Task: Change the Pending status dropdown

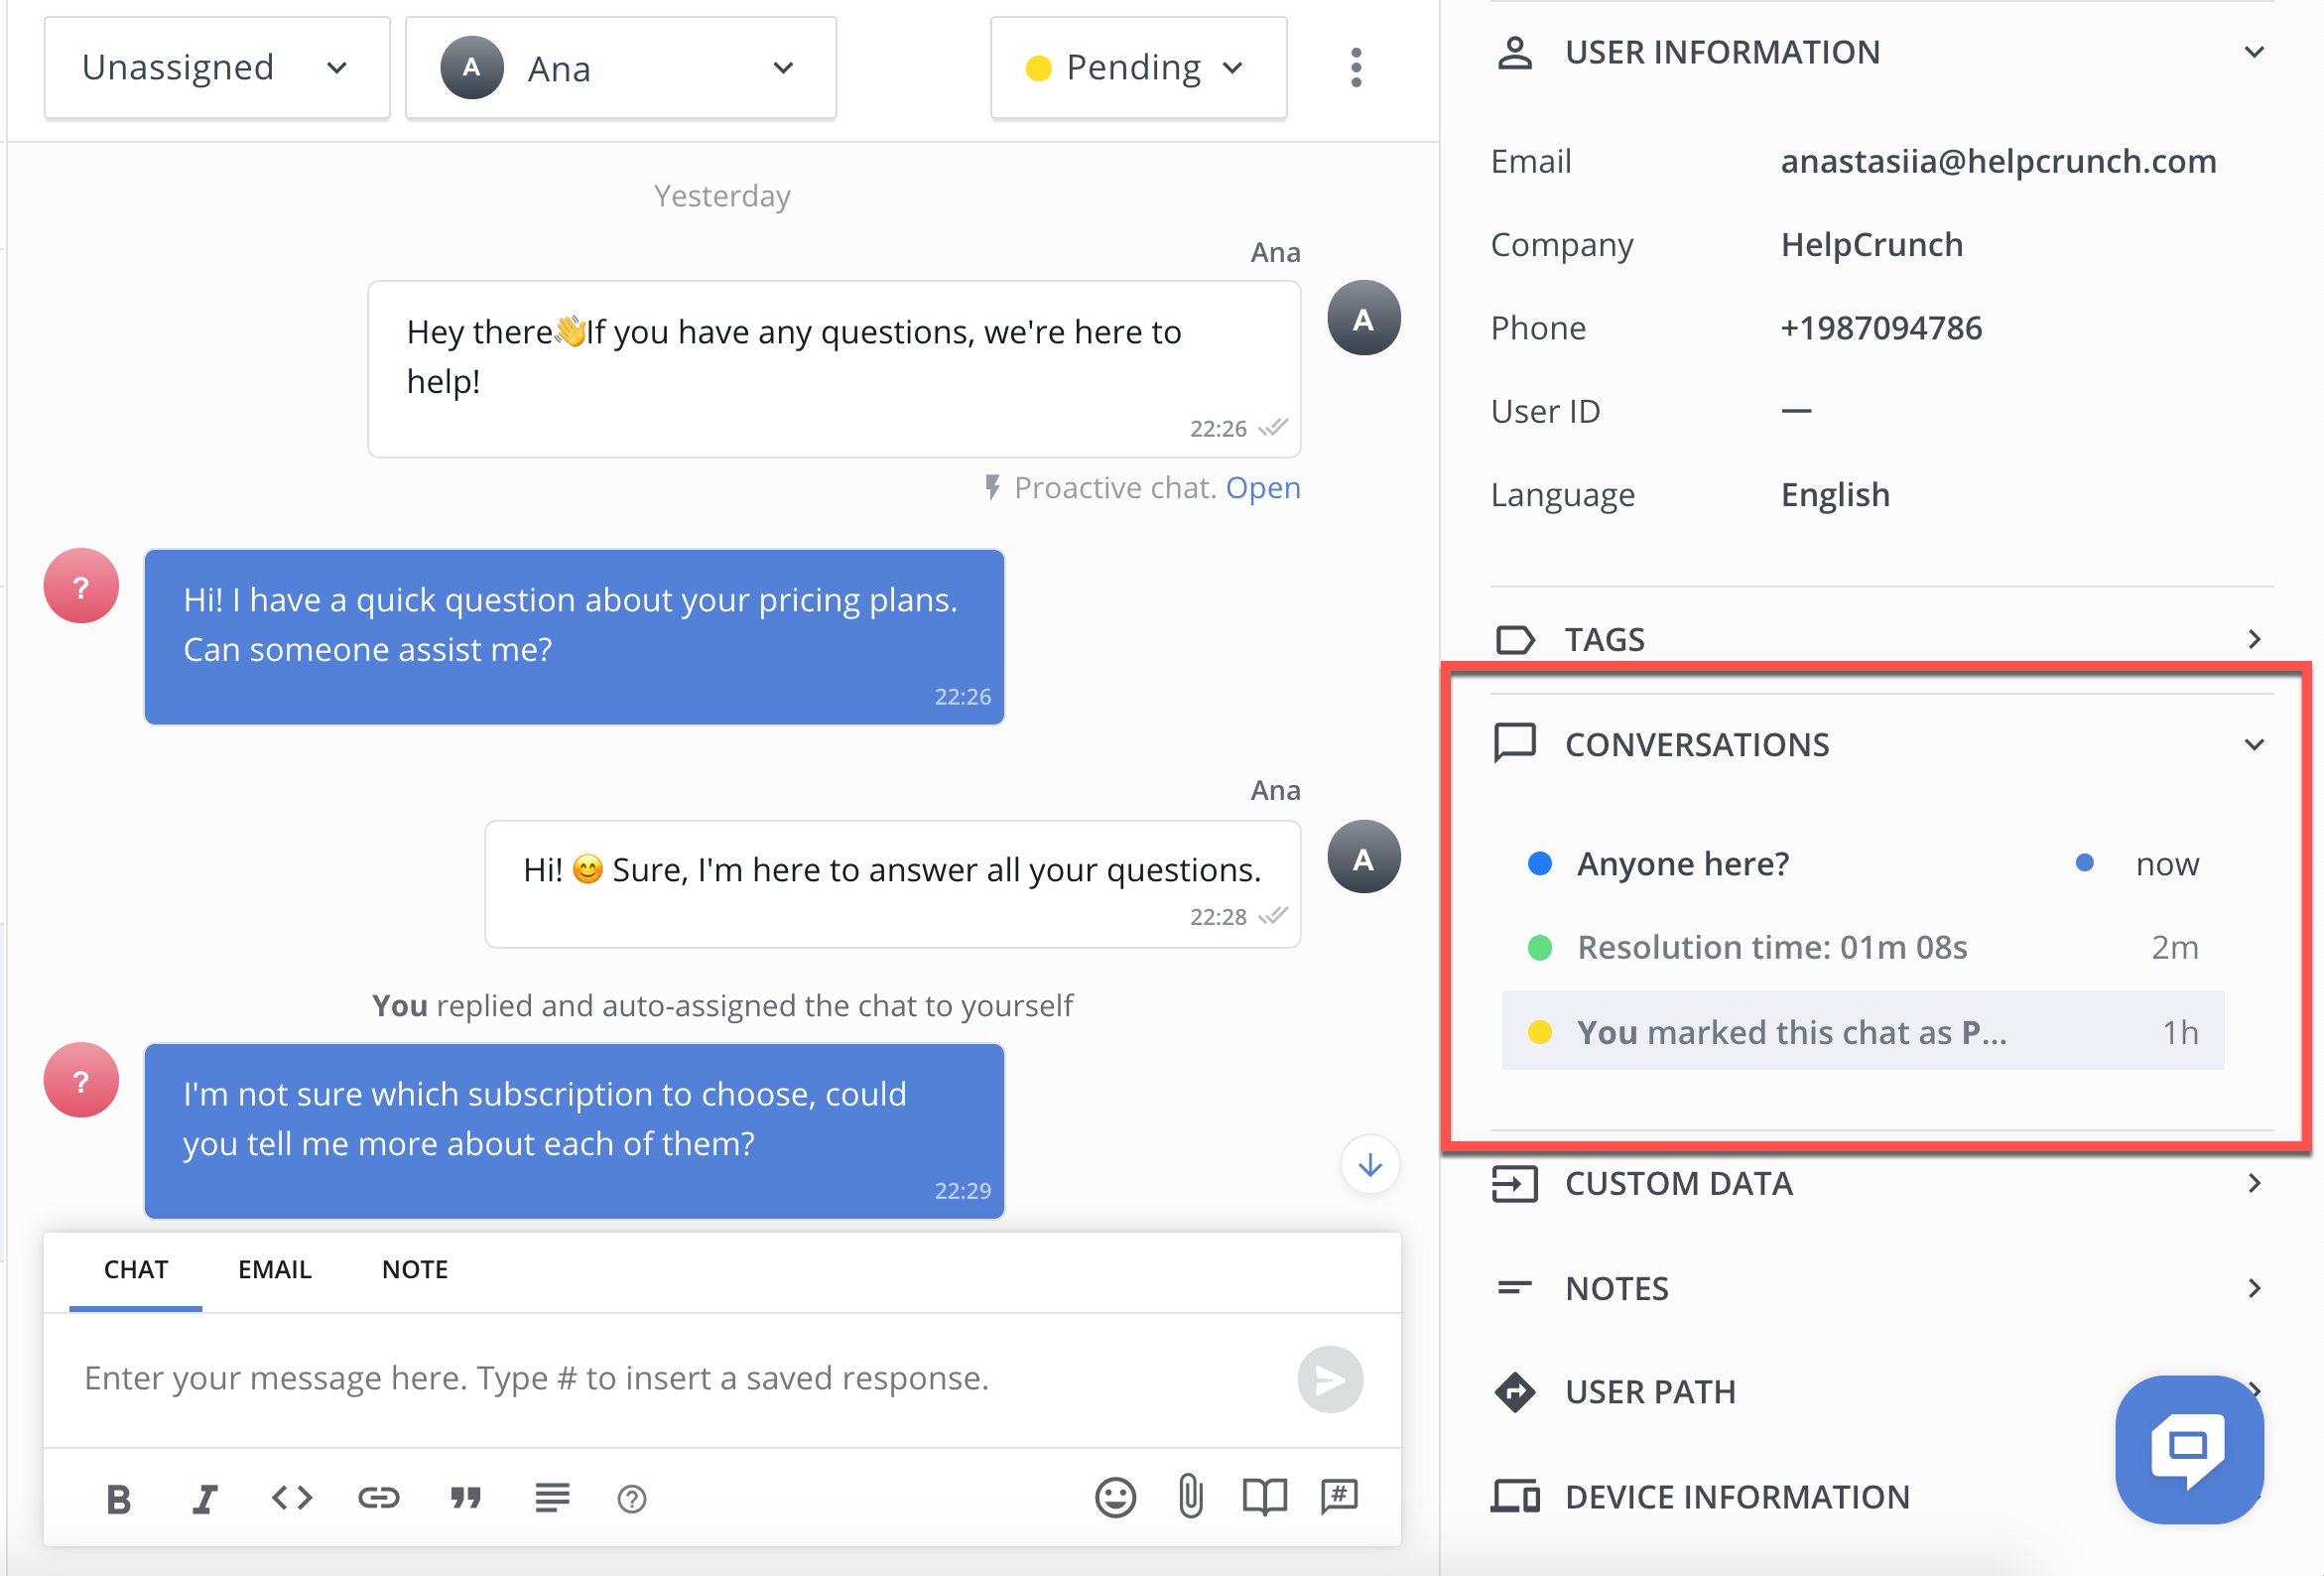Action: pos(1138,68)
